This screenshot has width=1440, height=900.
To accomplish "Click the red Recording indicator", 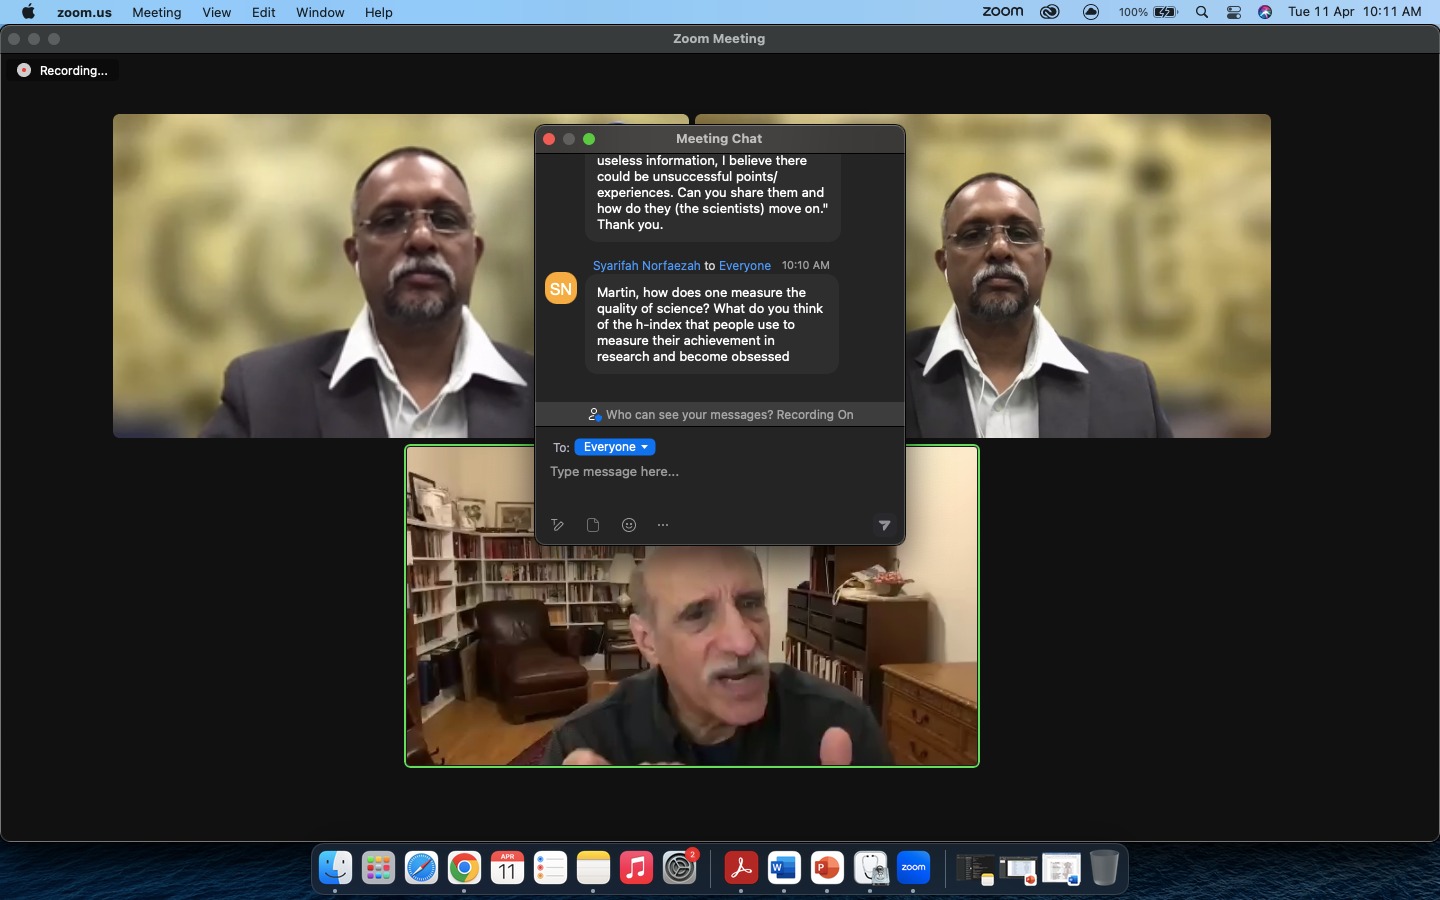I will tap(24, 70).
